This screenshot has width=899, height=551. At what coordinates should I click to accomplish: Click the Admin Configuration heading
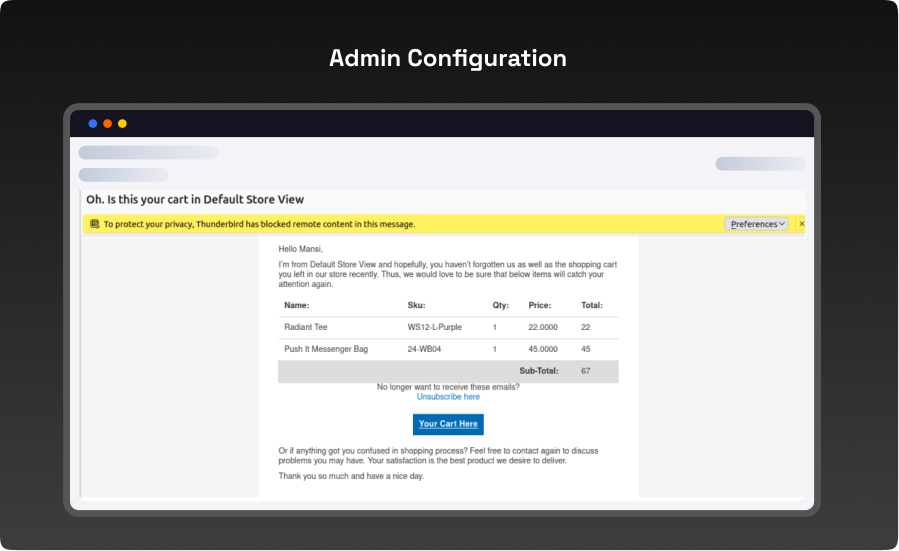(x=448, y=58)
